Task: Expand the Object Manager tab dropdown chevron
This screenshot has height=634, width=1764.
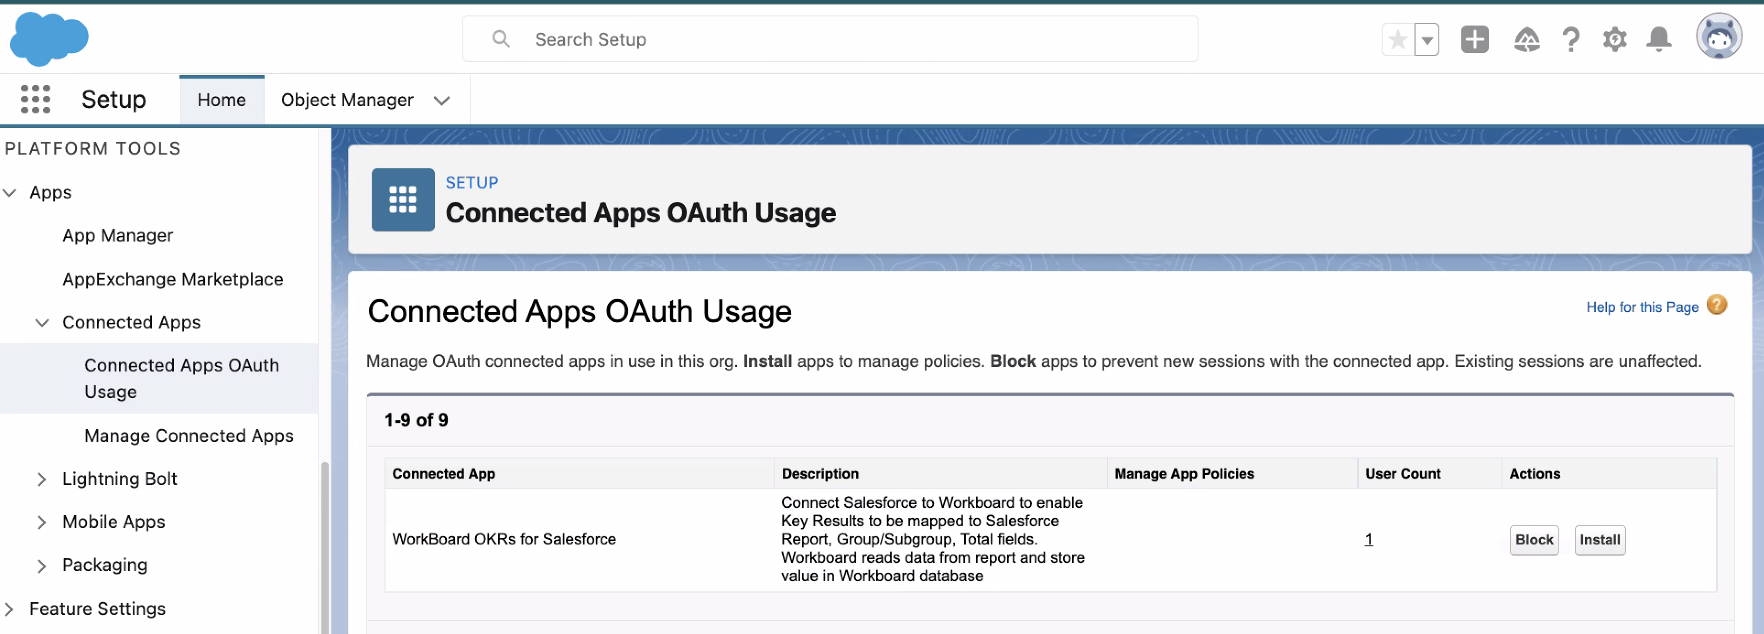Action: pyautogui.click(x=442, y=100)
